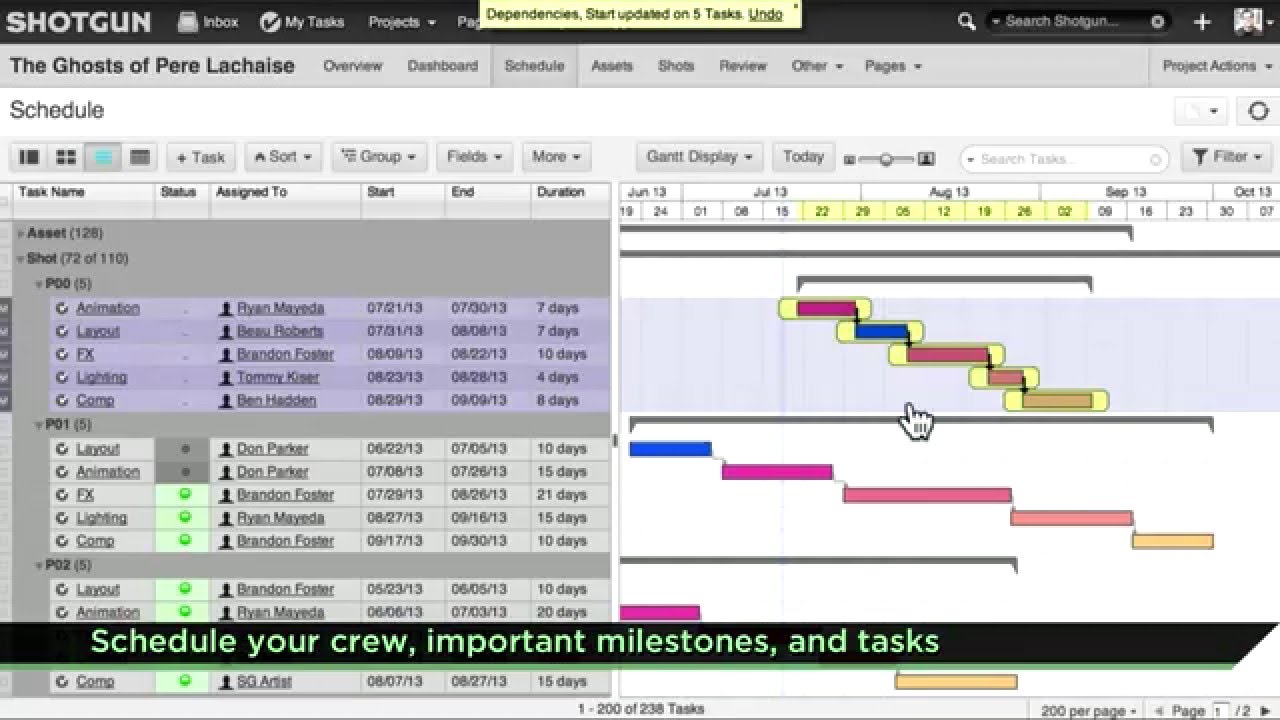The height and width of the screenshot is (720, 1280).
Task: Click the task icon beside P00 Lighting
Action: (62, 378)
